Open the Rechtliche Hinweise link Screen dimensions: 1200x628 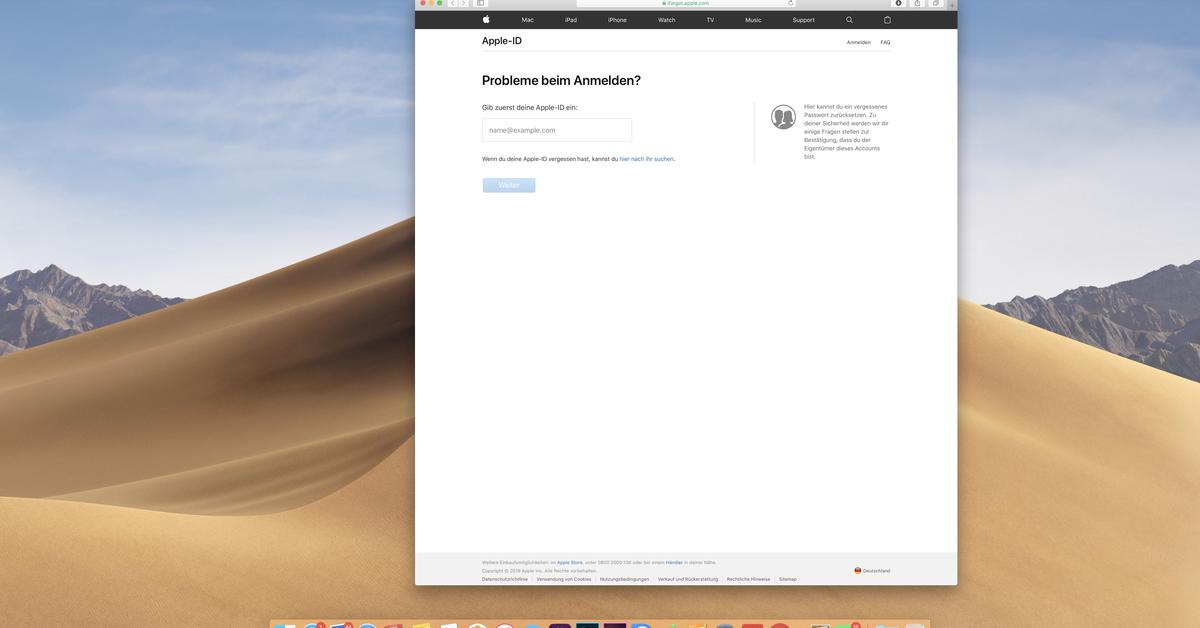tap(749, 579)
